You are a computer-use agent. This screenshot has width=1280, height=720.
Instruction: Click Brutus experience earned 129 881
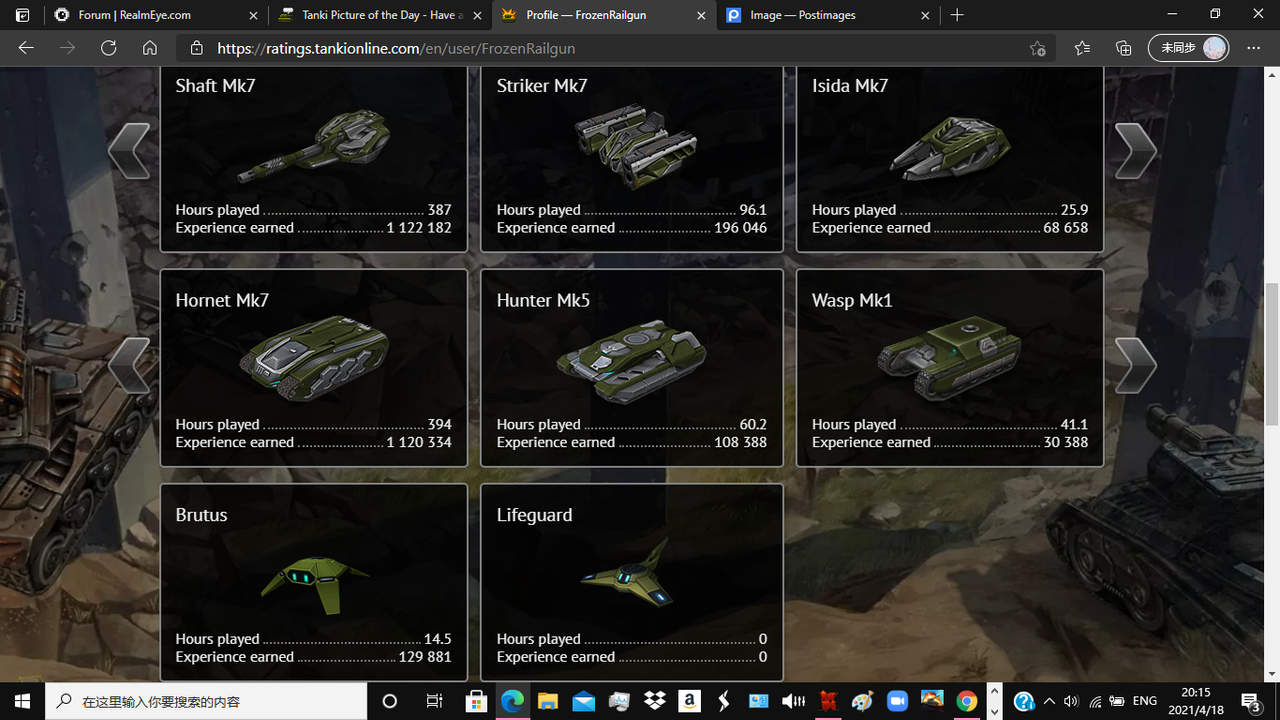(425, 657)
